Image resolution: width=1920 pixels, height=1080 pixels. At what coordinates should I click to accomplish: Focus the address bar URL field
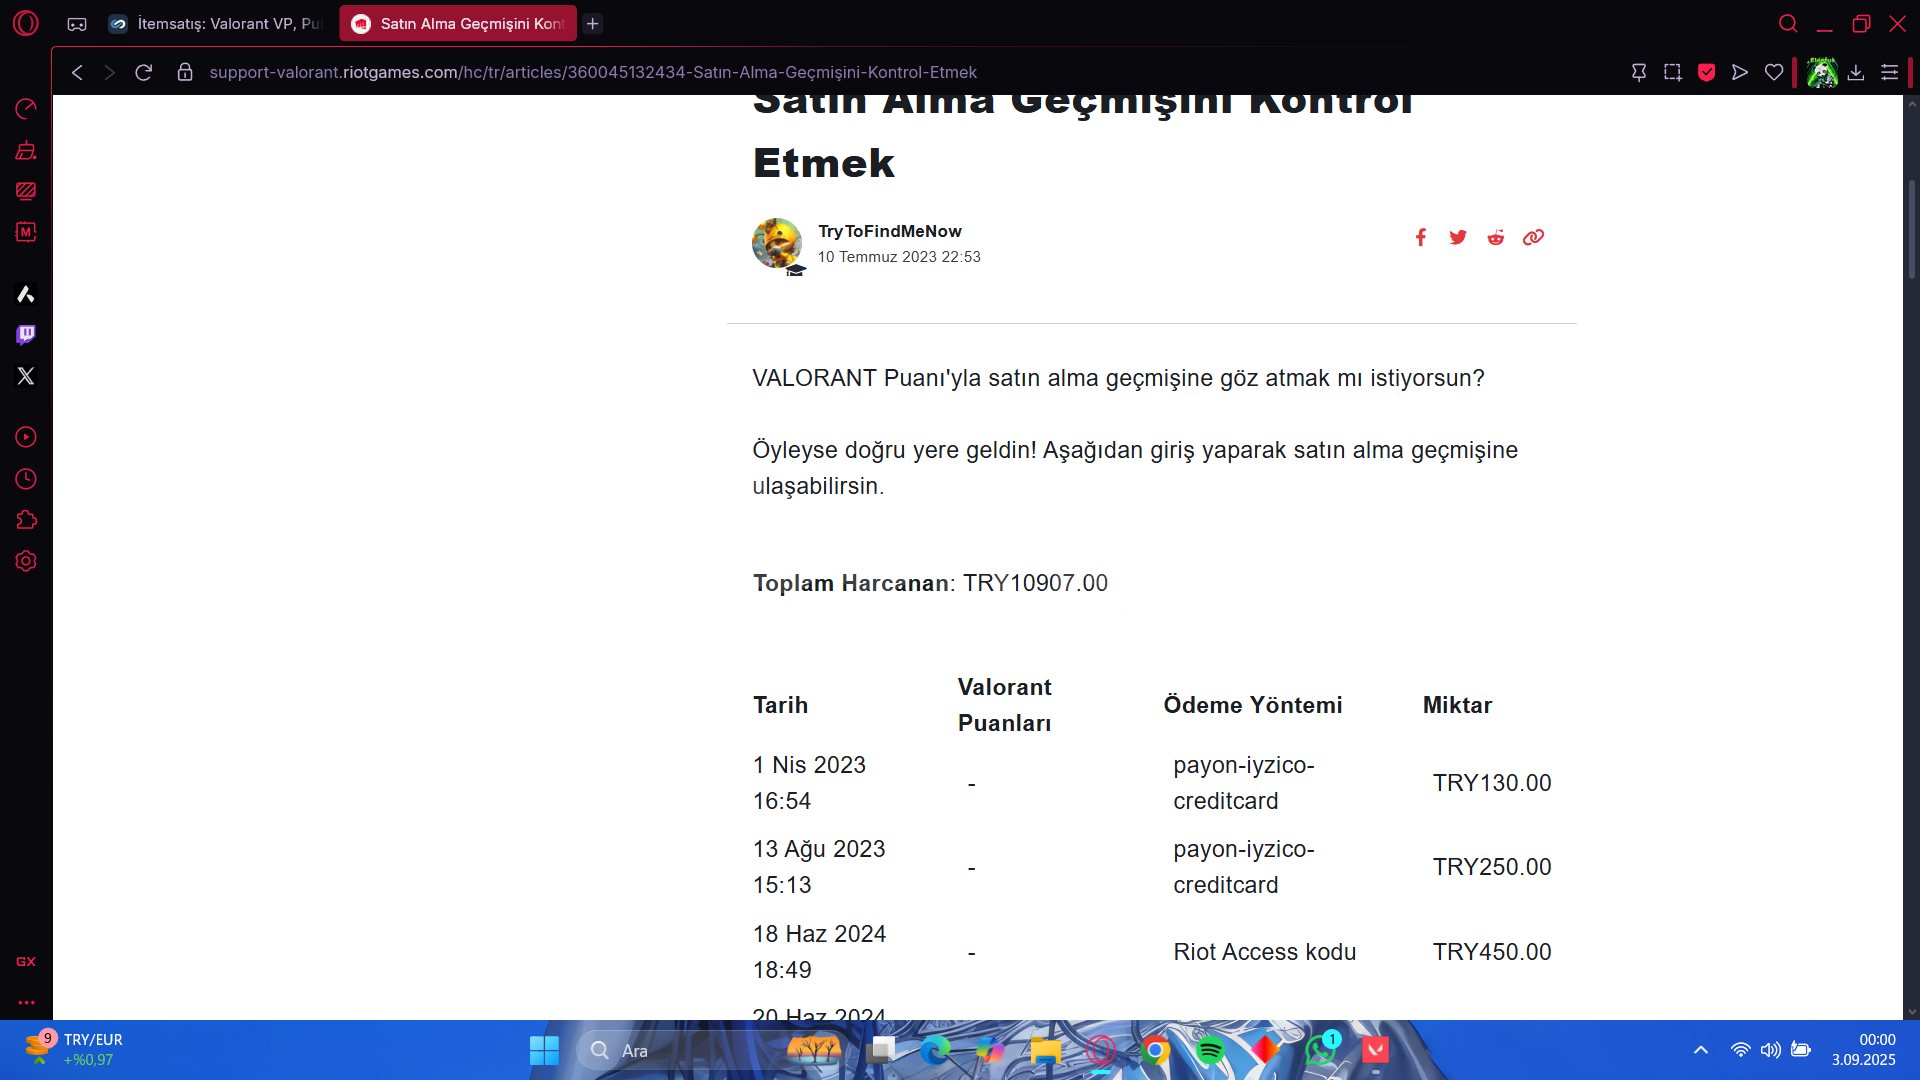pos(593,72)
